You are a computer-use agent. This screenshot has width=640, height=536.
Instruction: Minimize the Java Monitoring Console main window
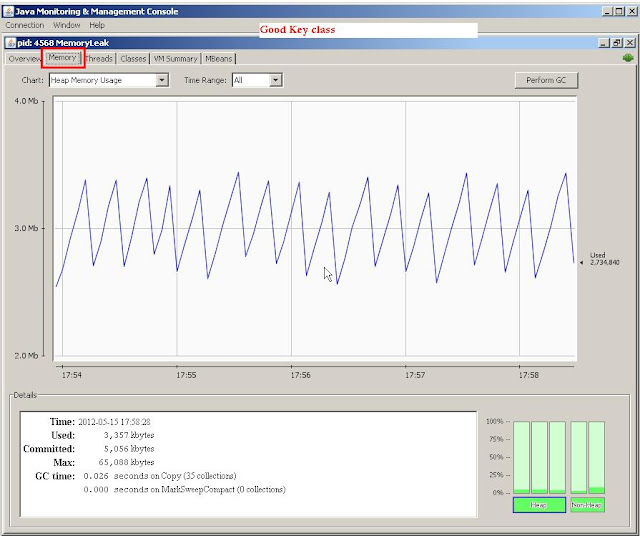[x=608, y=11]
